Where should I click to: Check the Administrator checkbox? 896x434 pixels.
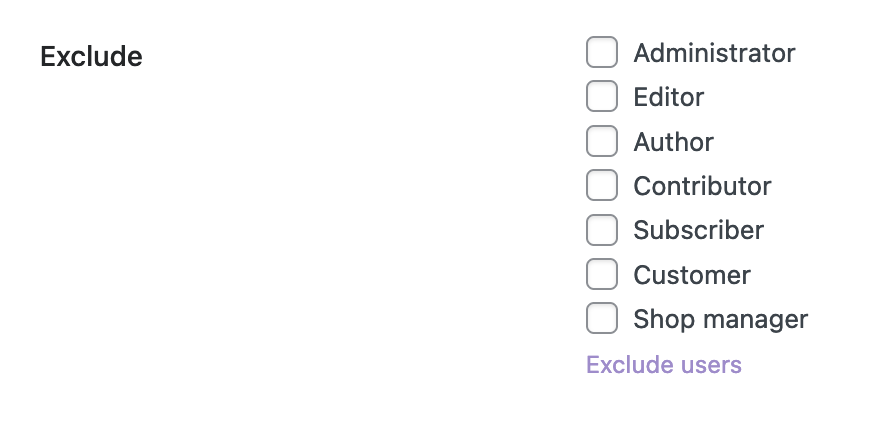click(602, 53)
